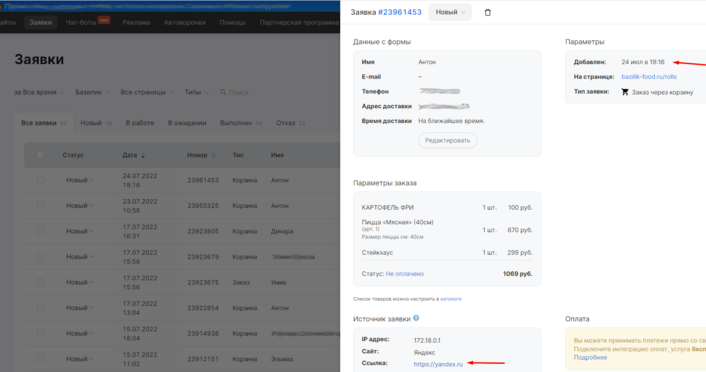Click the Статус column header

tap(73, 155)
